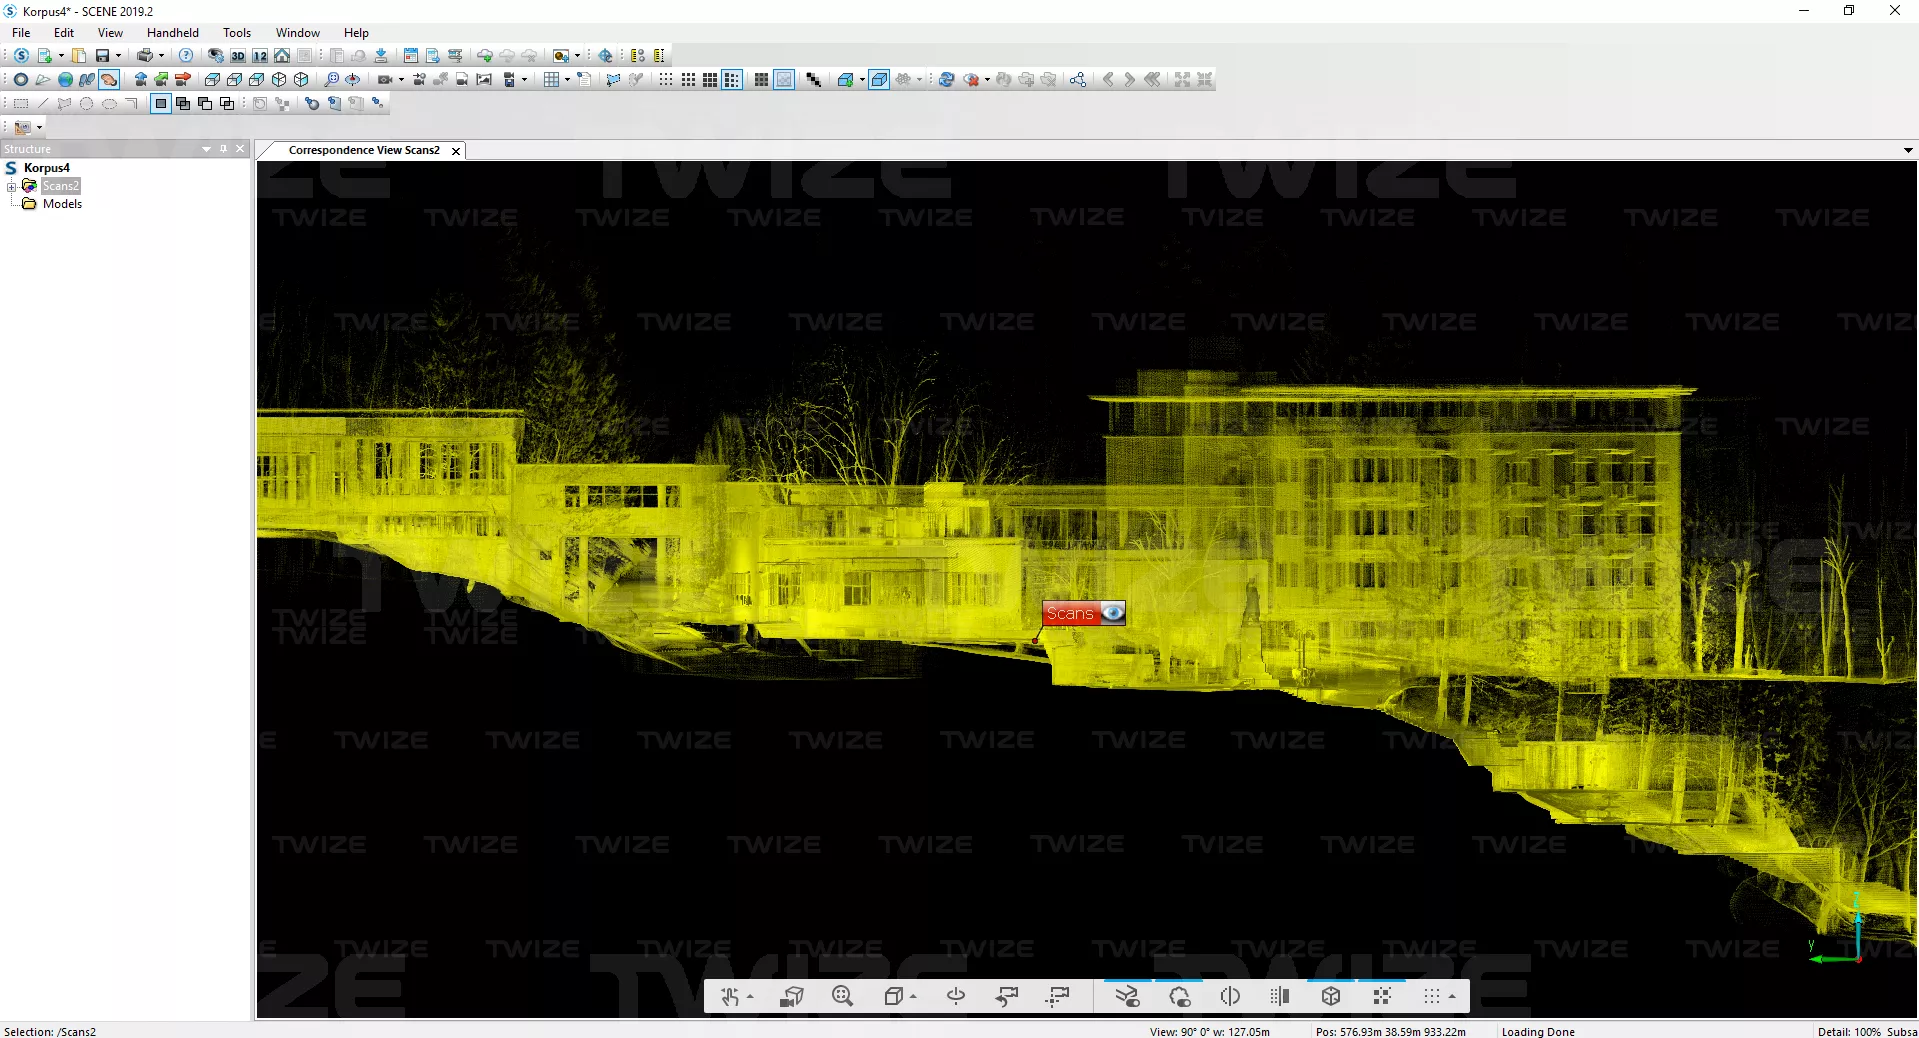1919x1038 pixels.
Task: Click the help question mark icon
Action: point(186,56)
